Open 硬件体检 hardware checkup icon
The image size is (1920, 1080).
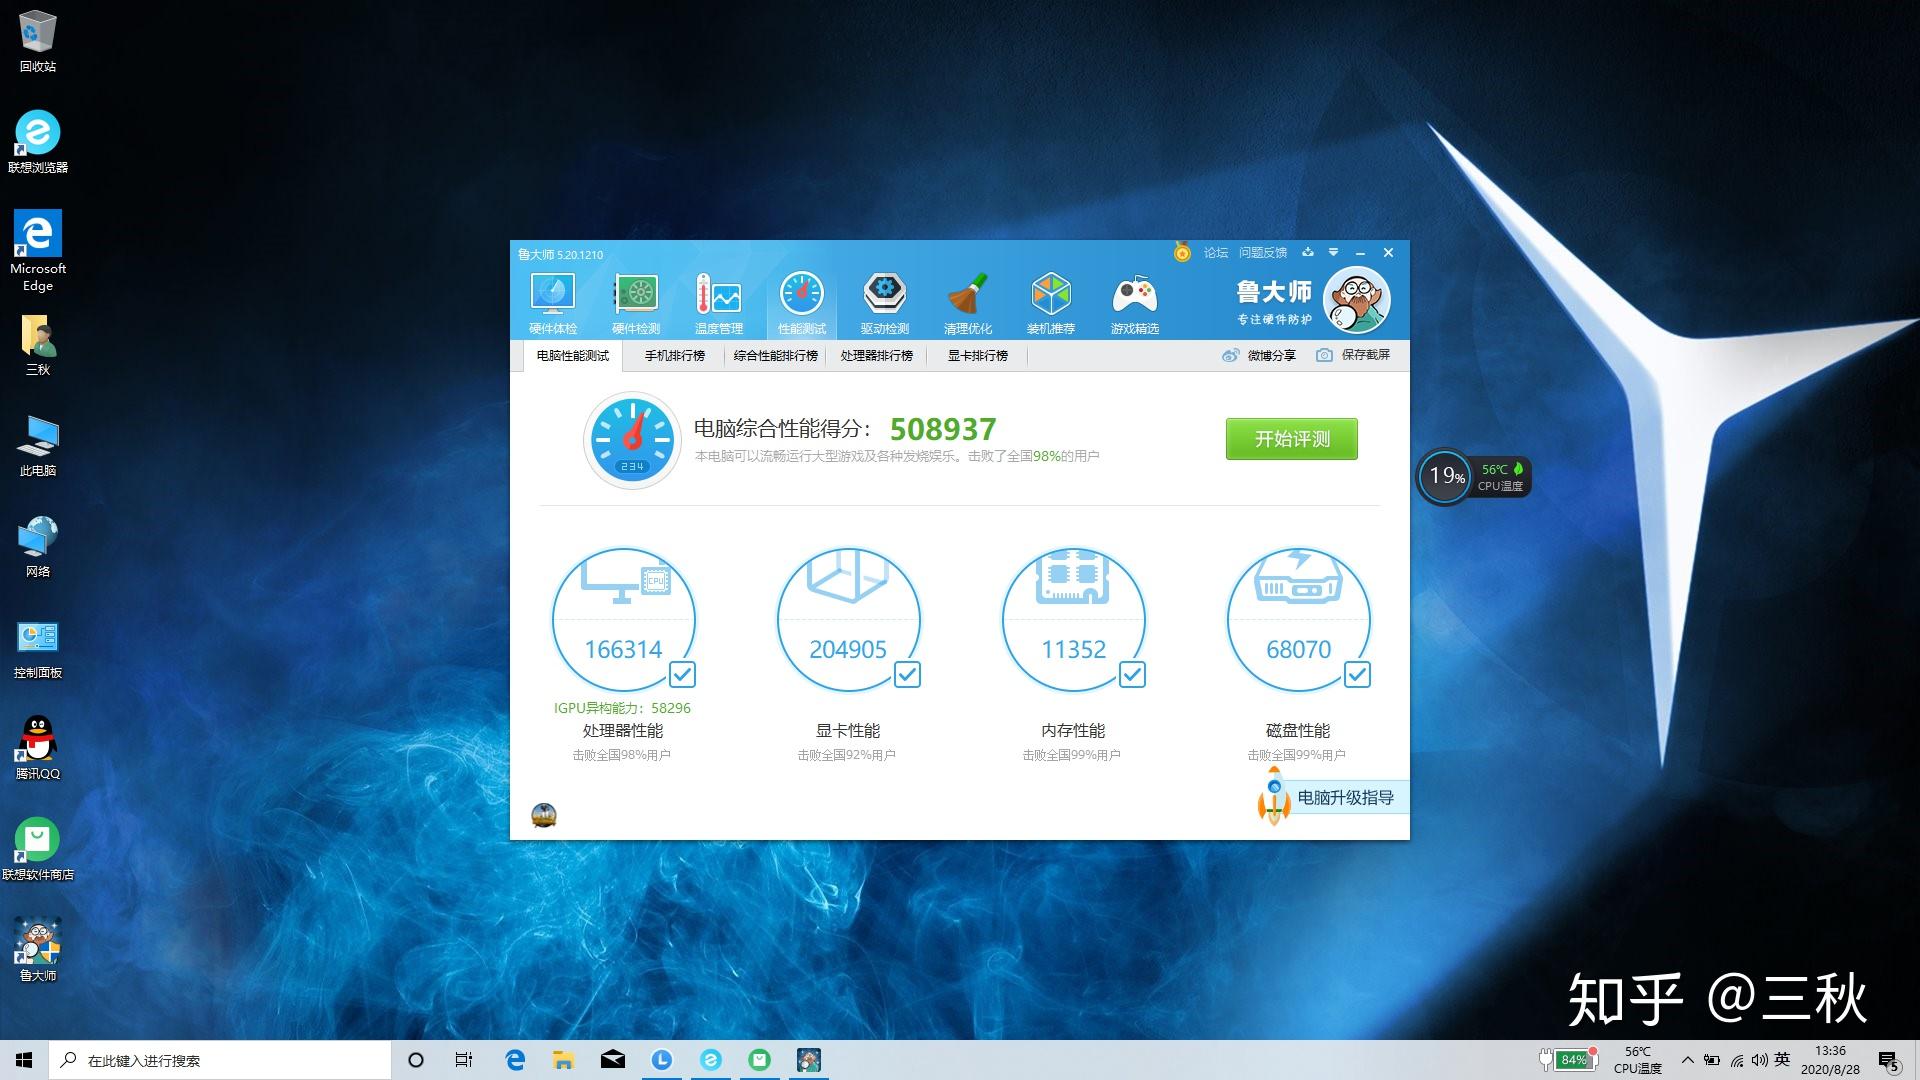pos(553,303)
